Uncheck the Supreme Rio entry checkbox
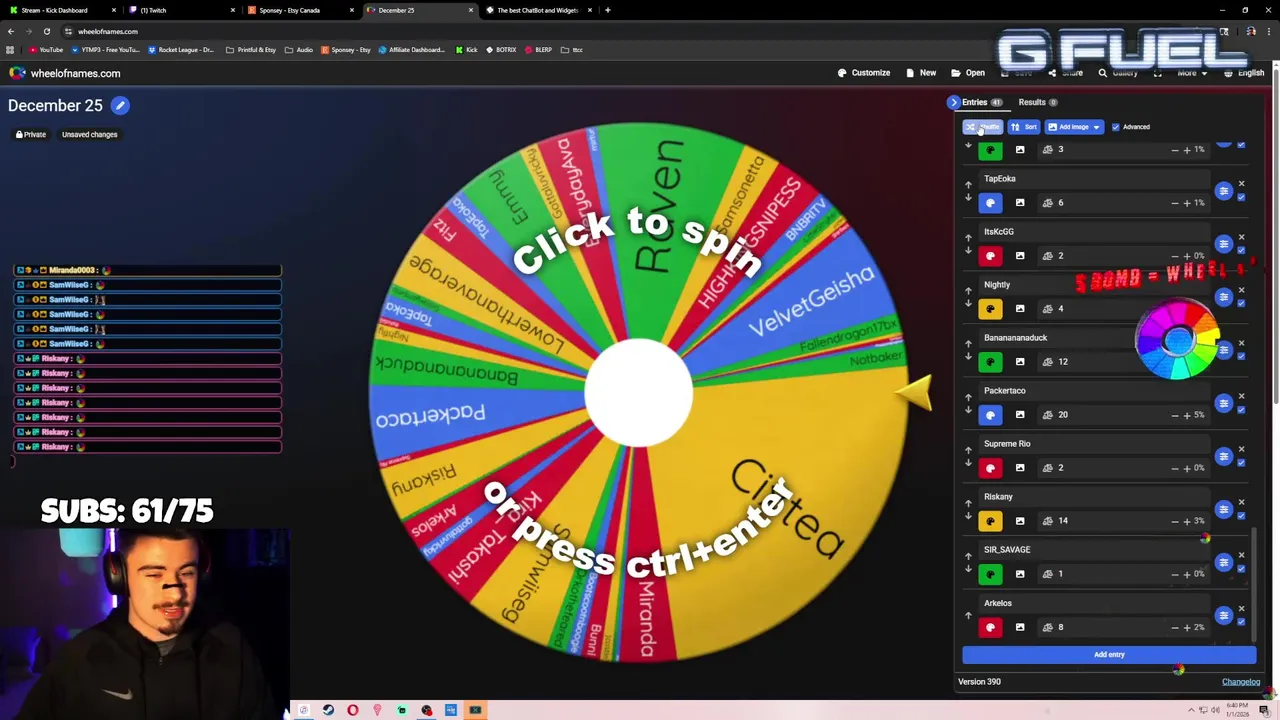Screen dimensions: 1280x720 1241,462
